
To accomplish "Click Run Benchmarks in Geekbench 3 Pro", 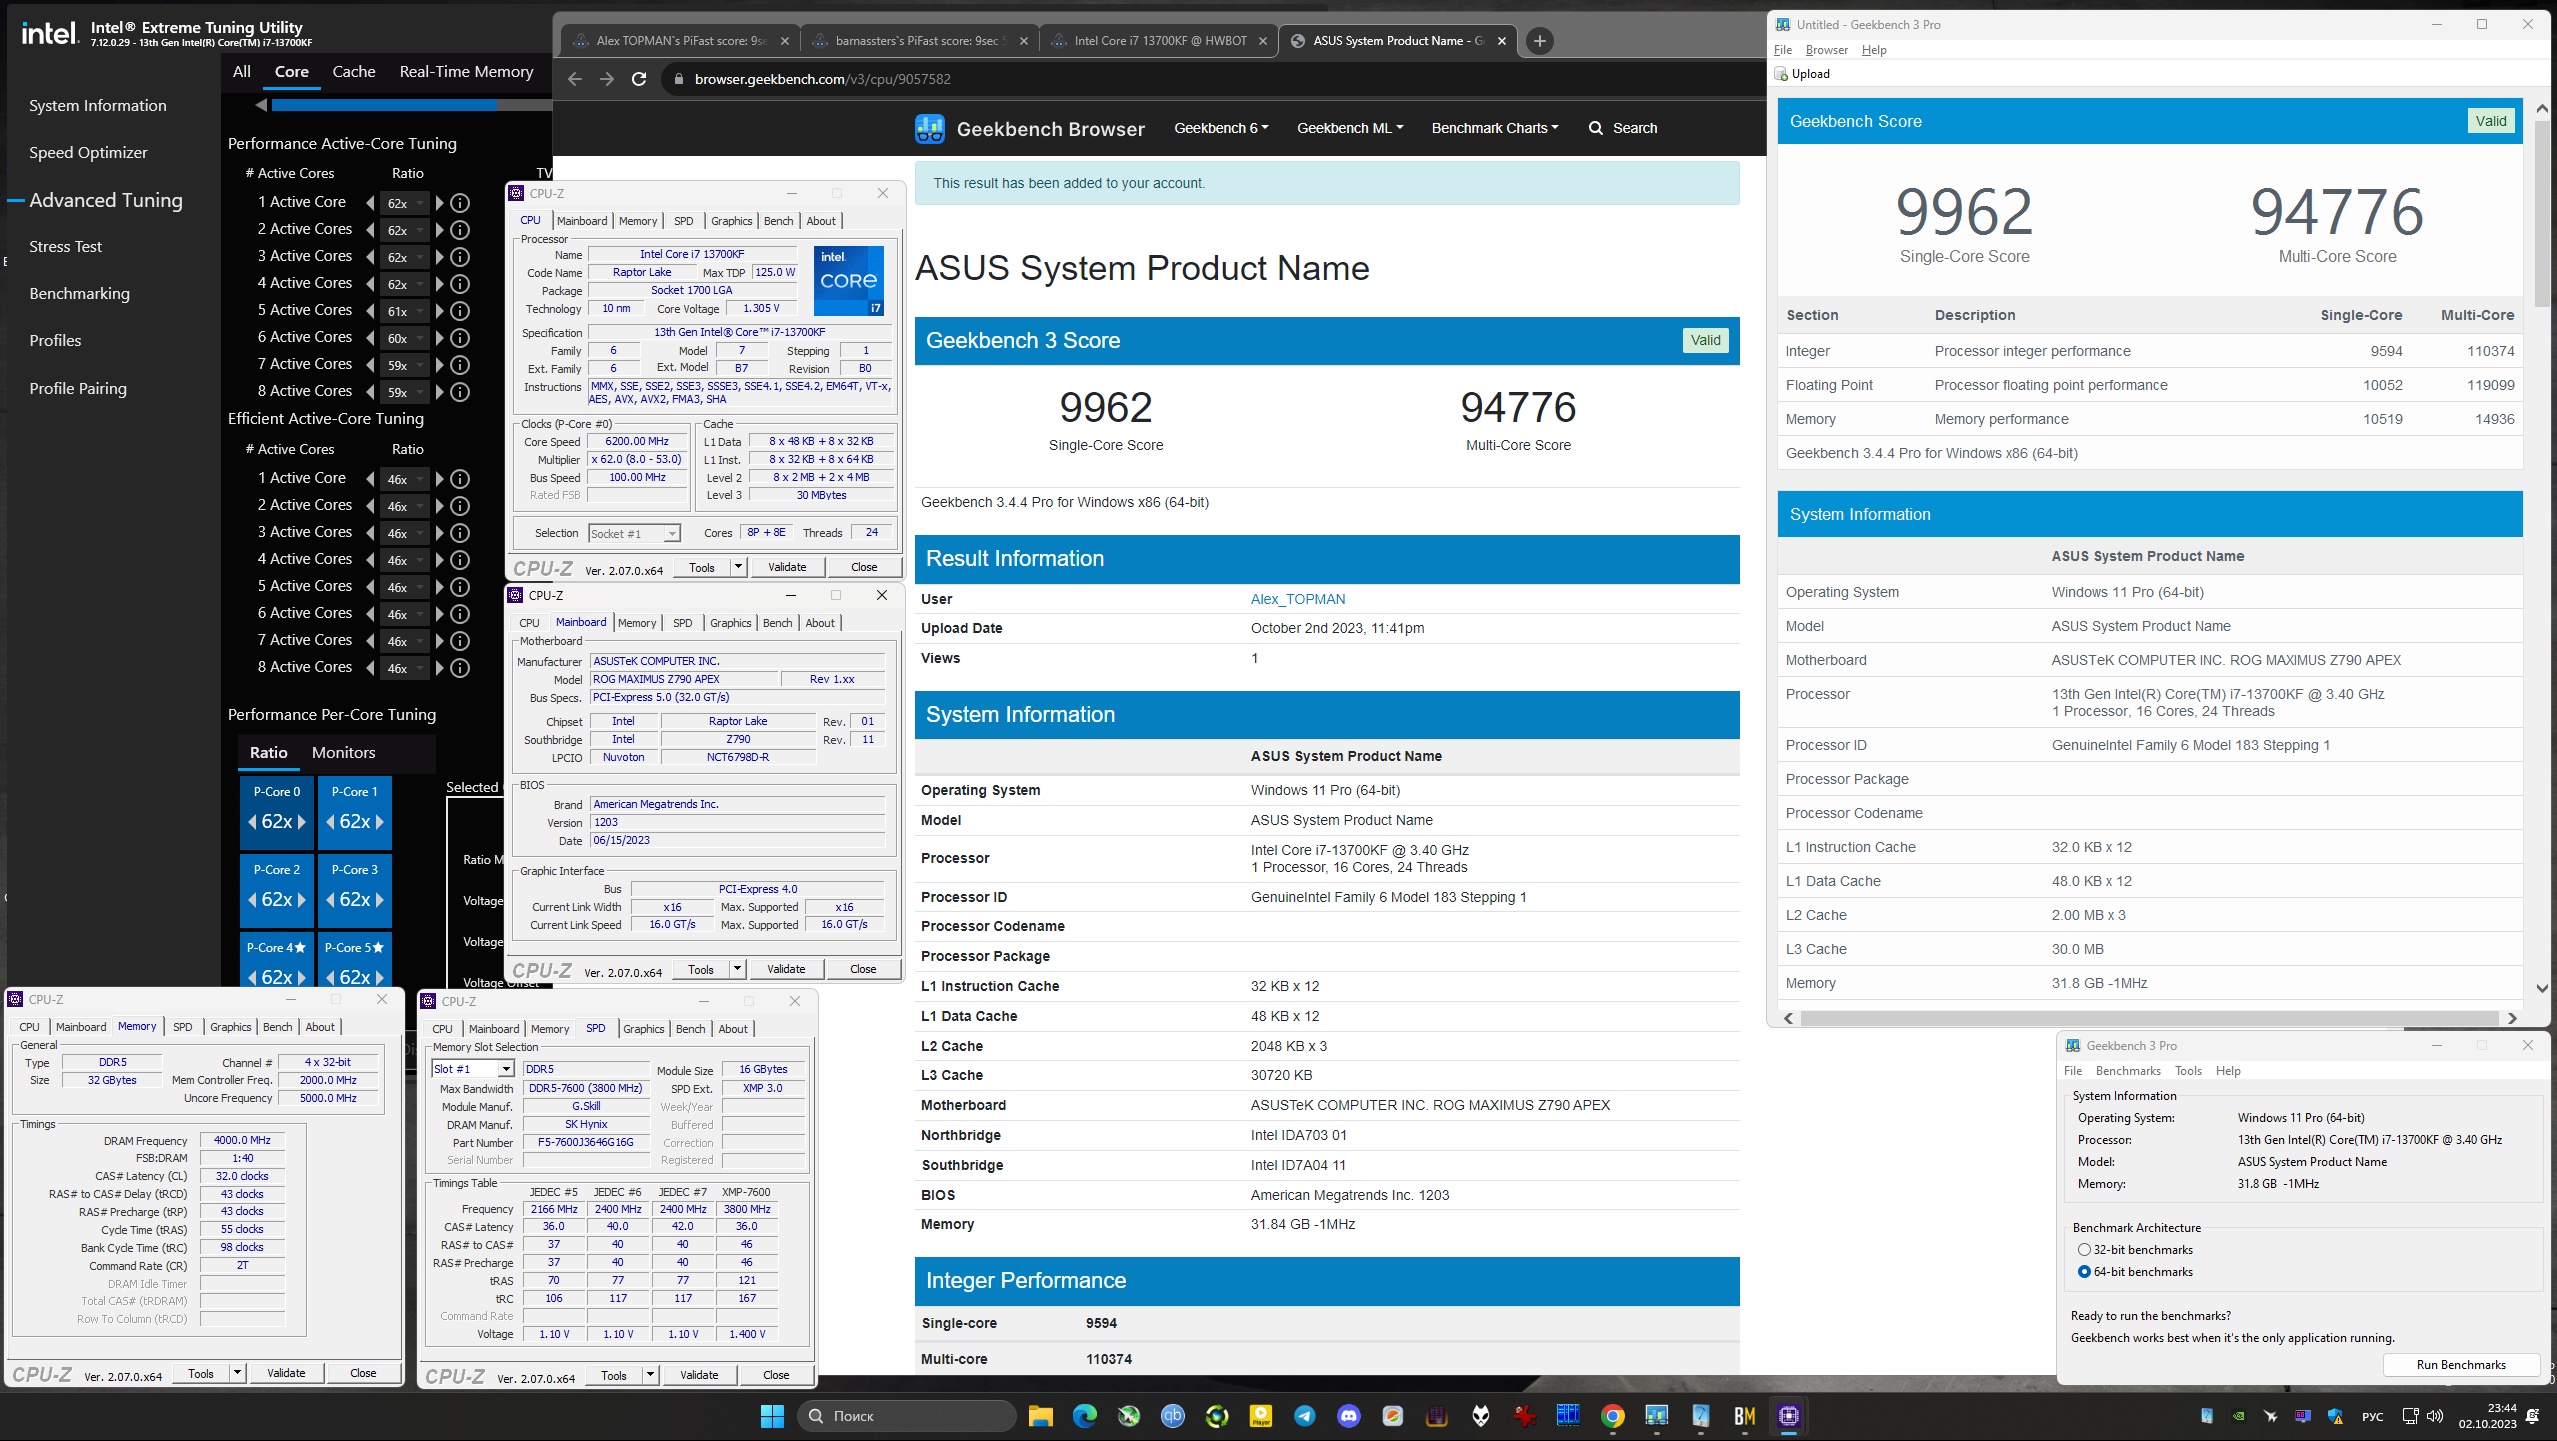I will coord(2461,1365).
